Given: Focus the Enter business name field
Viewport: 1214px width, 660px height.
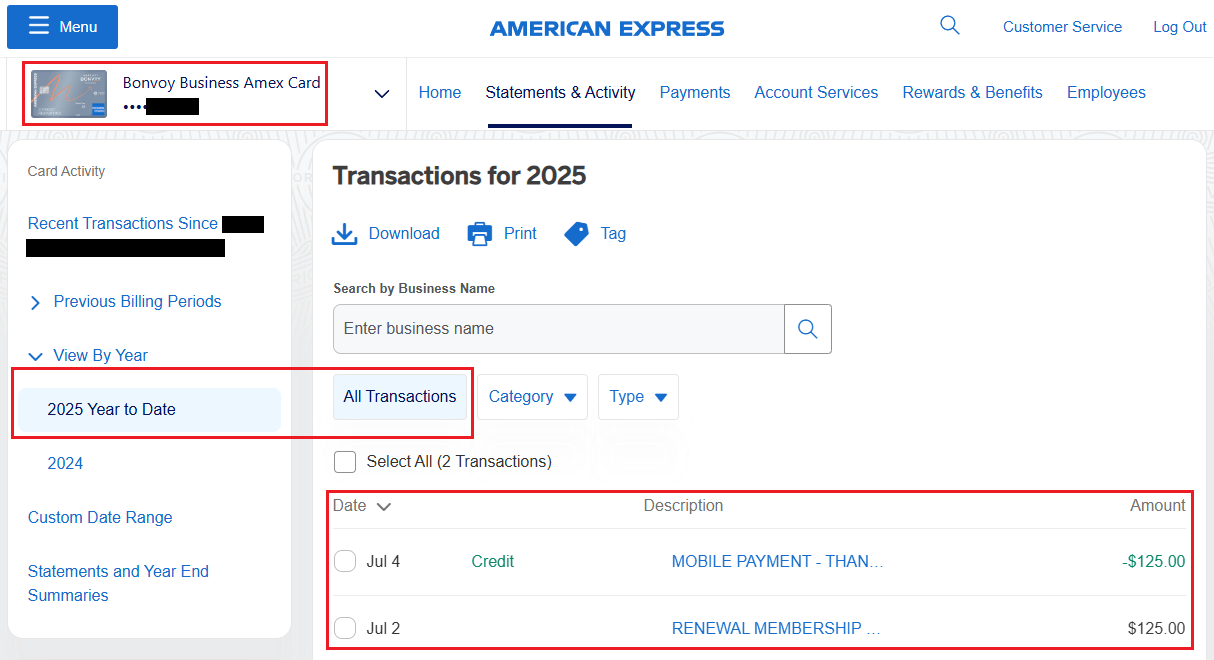Looking at the screenshot, I should pyautogui.click(x=558, y=329).
